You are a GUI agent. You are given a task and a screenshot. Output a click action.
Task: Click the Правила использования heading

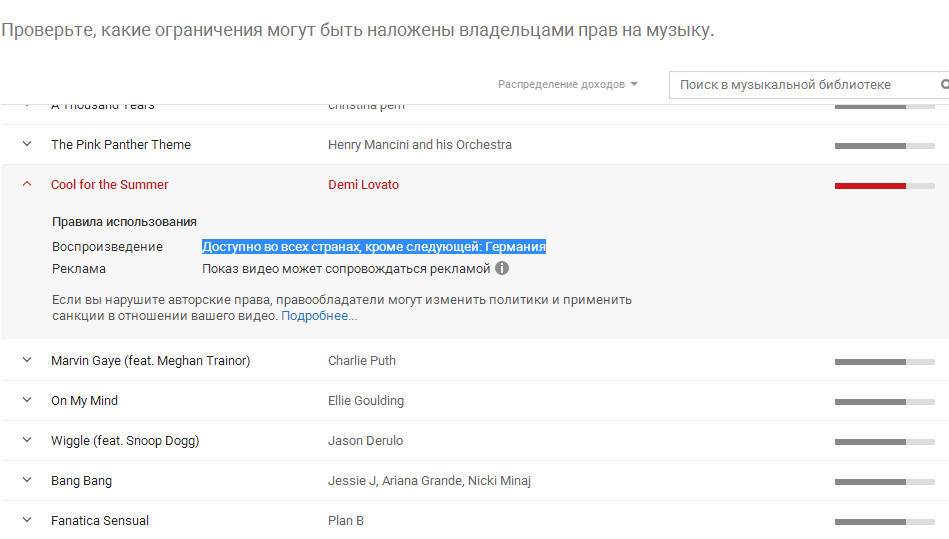(x=124, y=222)
